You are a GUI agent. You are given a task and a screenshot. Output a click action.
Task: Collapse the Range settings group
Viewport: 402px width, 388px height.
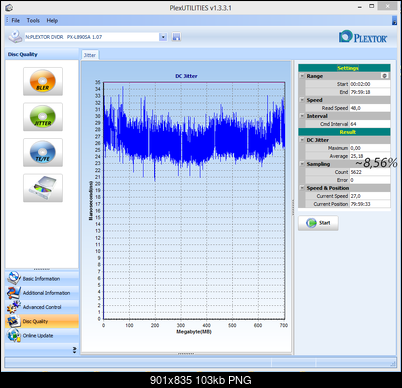302,76
